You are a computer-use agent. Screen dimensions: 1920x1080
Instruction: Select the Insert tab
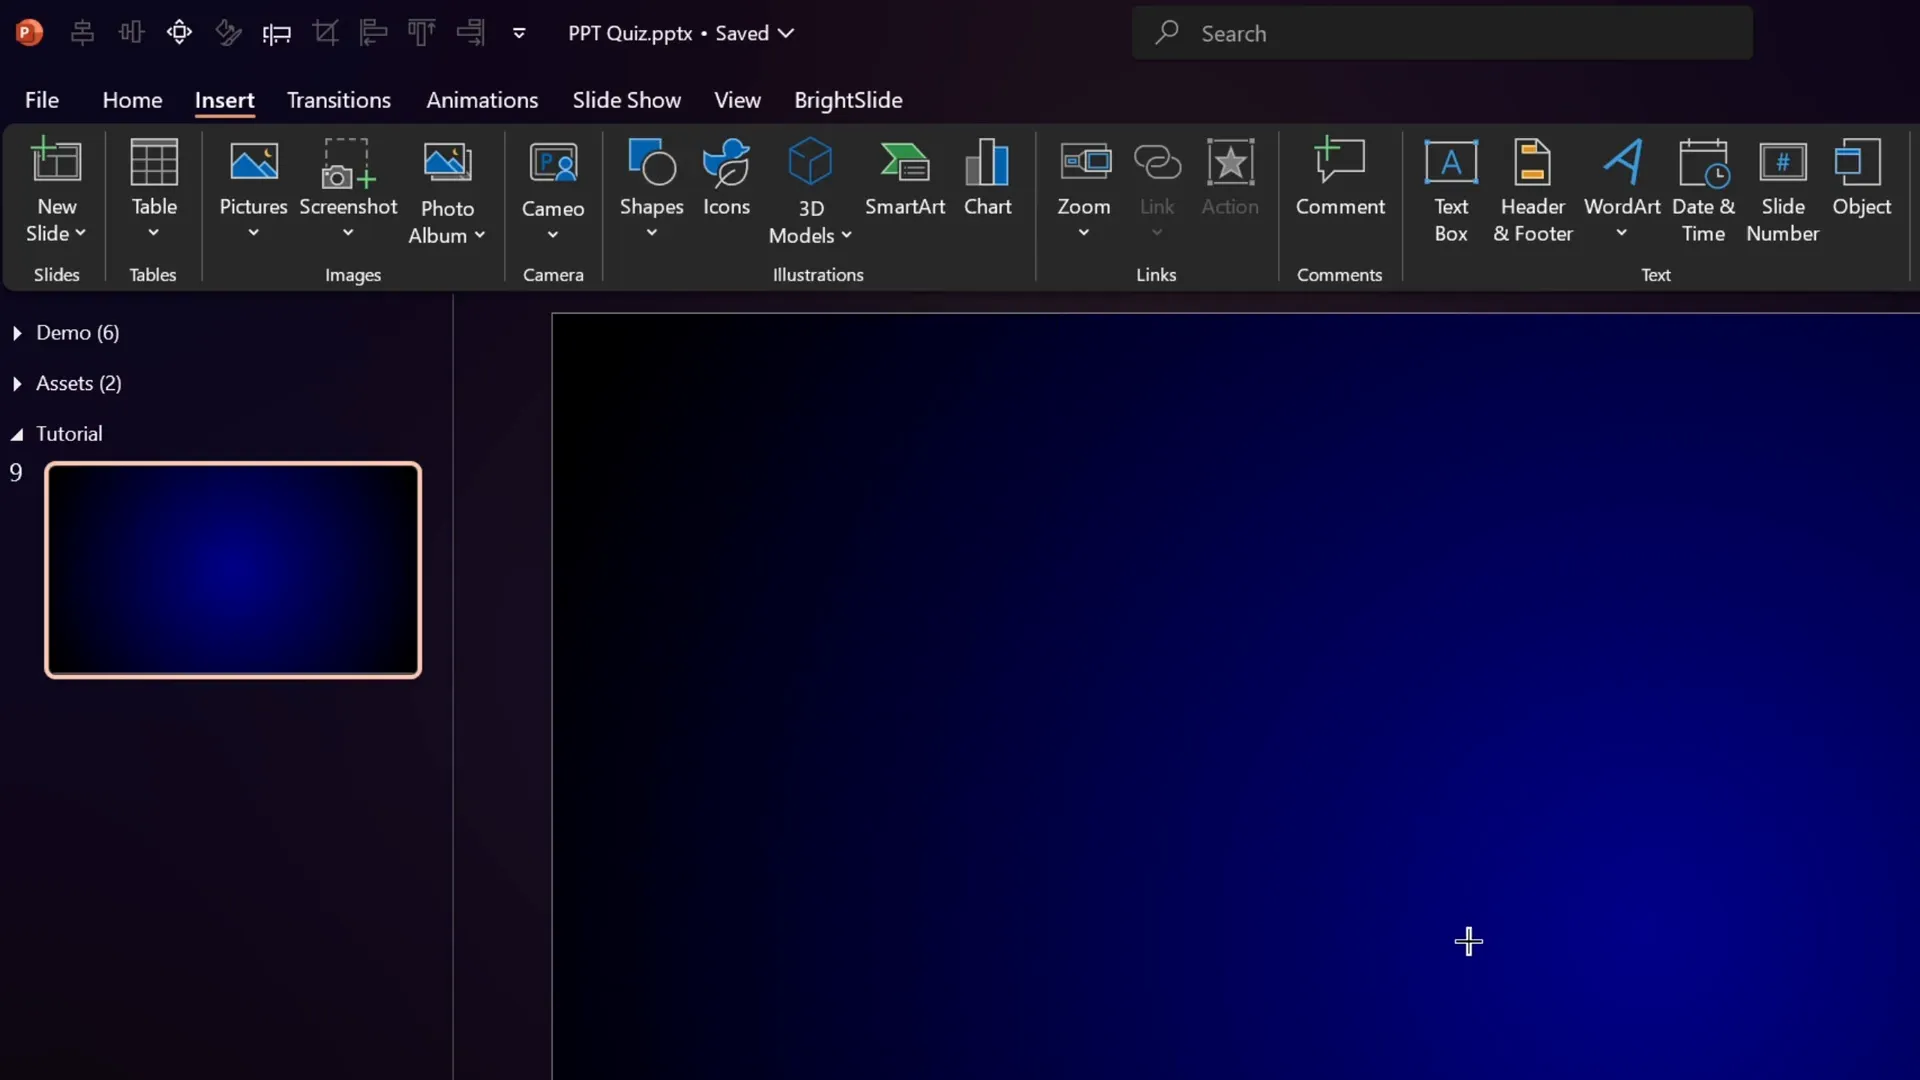pos(224,100)
